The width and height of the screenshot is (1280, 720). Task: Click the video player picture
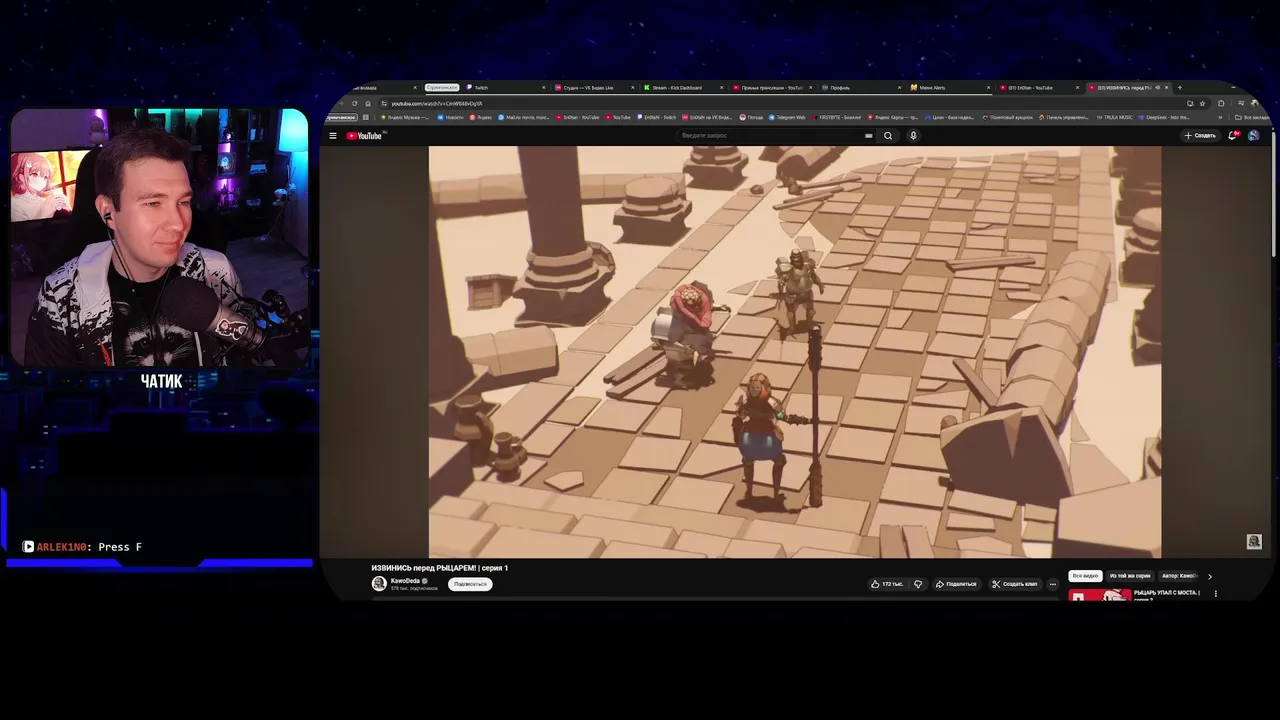[795, 352]
